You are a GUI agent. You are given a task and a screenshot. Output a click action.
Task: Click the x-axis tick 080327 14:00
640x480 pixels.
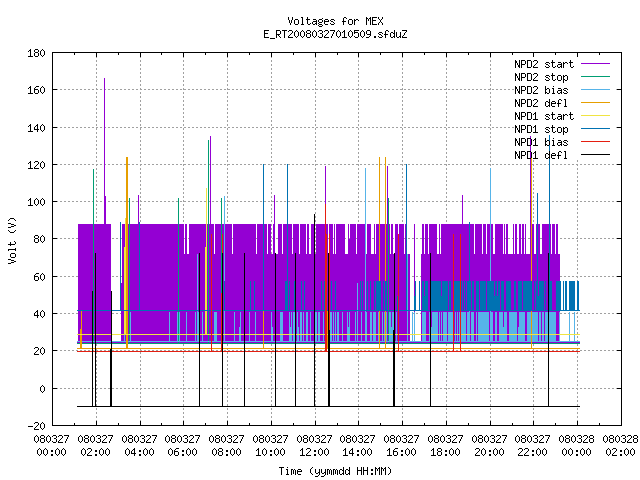tap(358, 445)
